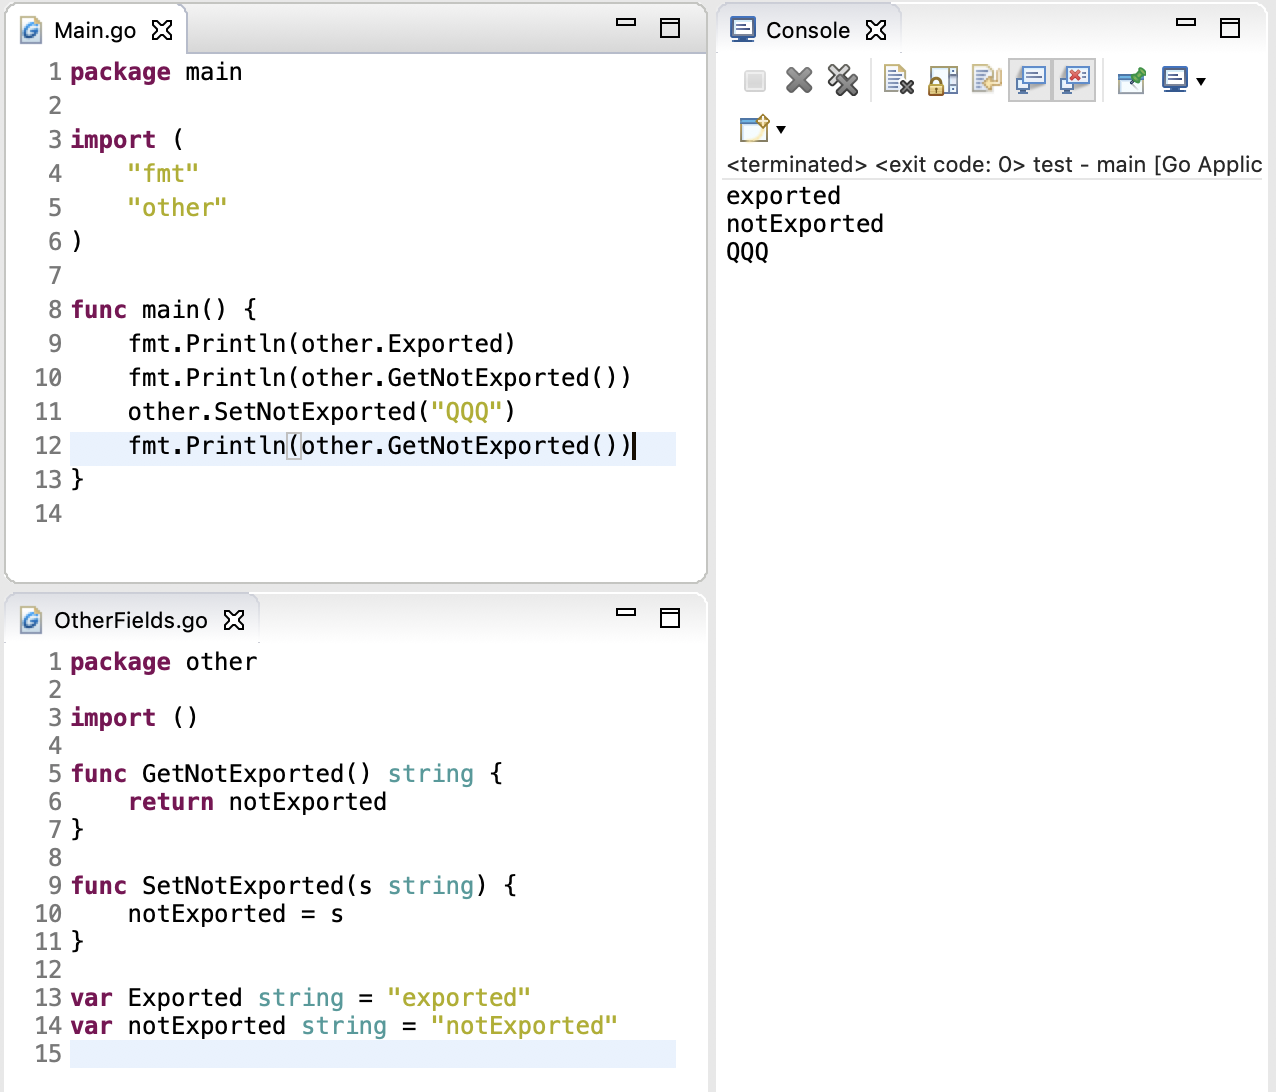
Task: Click Go file icon on Main.go tab
Action: click(x=31, y=30)
